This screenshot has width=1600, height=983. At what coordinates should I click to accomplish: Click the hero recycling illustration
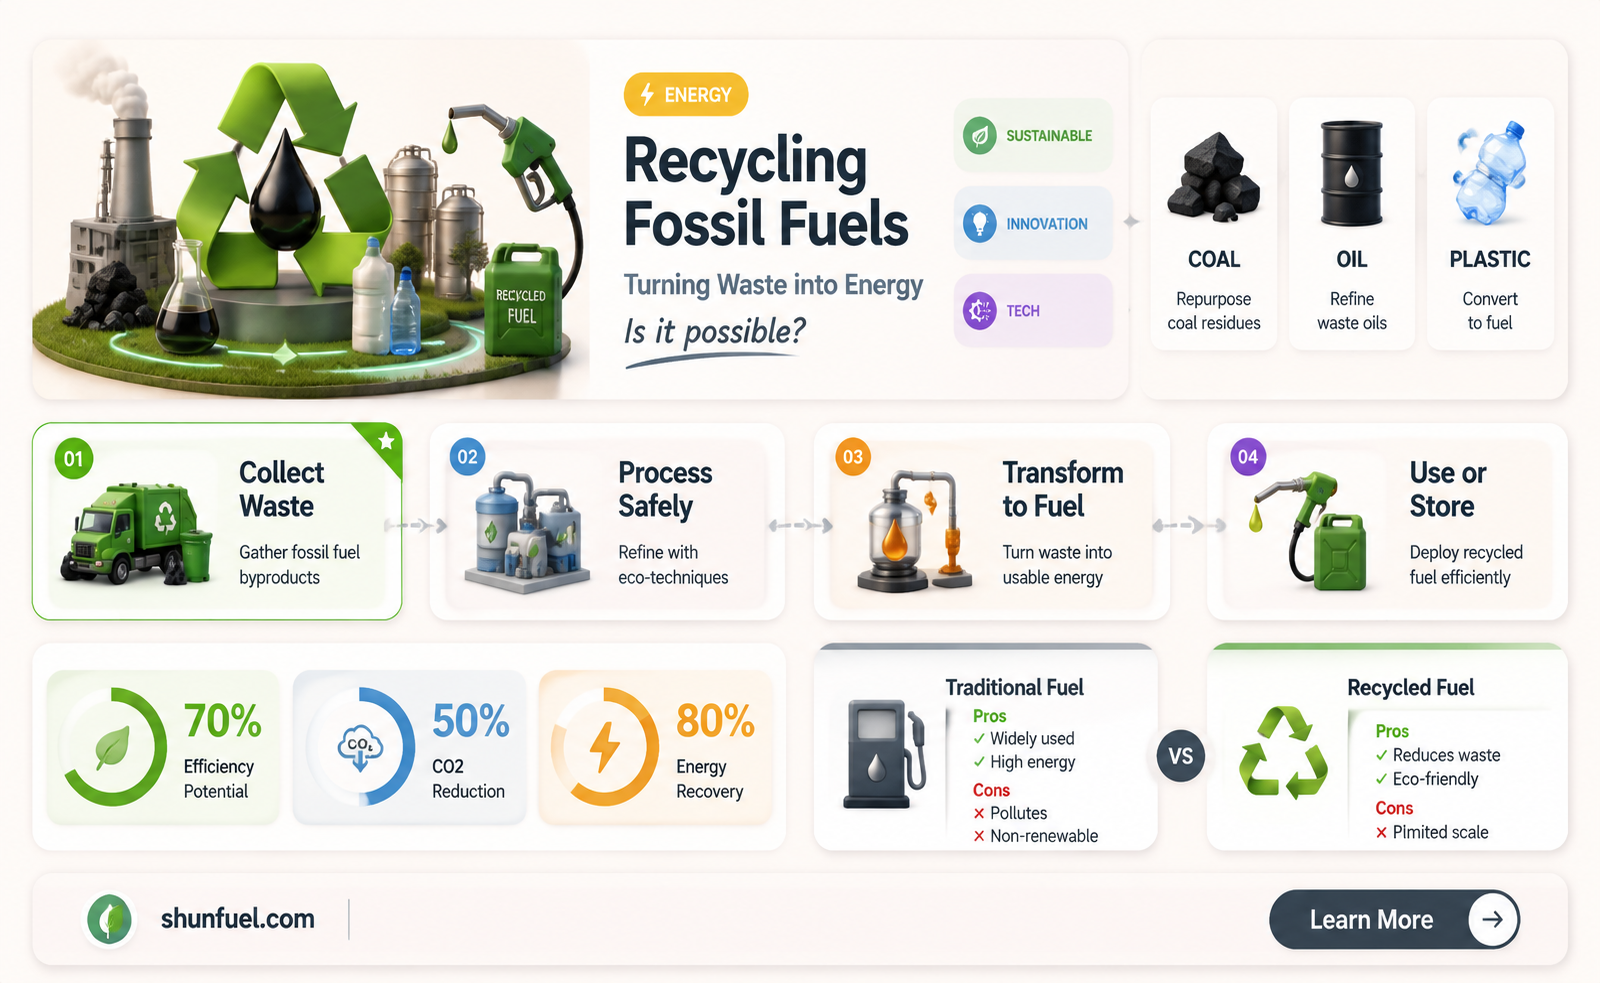[310, 220]
